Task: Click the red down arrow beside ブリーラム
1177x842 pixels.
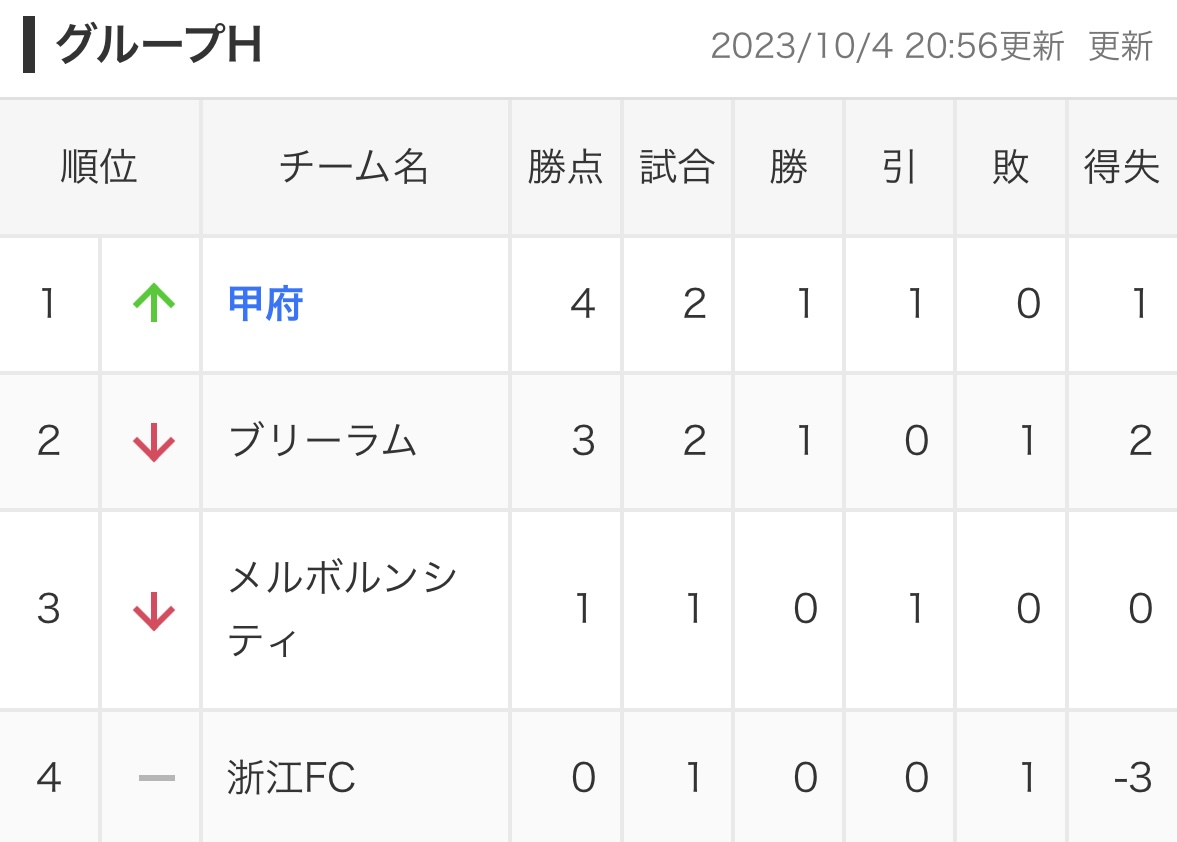Action: point(154,441)
